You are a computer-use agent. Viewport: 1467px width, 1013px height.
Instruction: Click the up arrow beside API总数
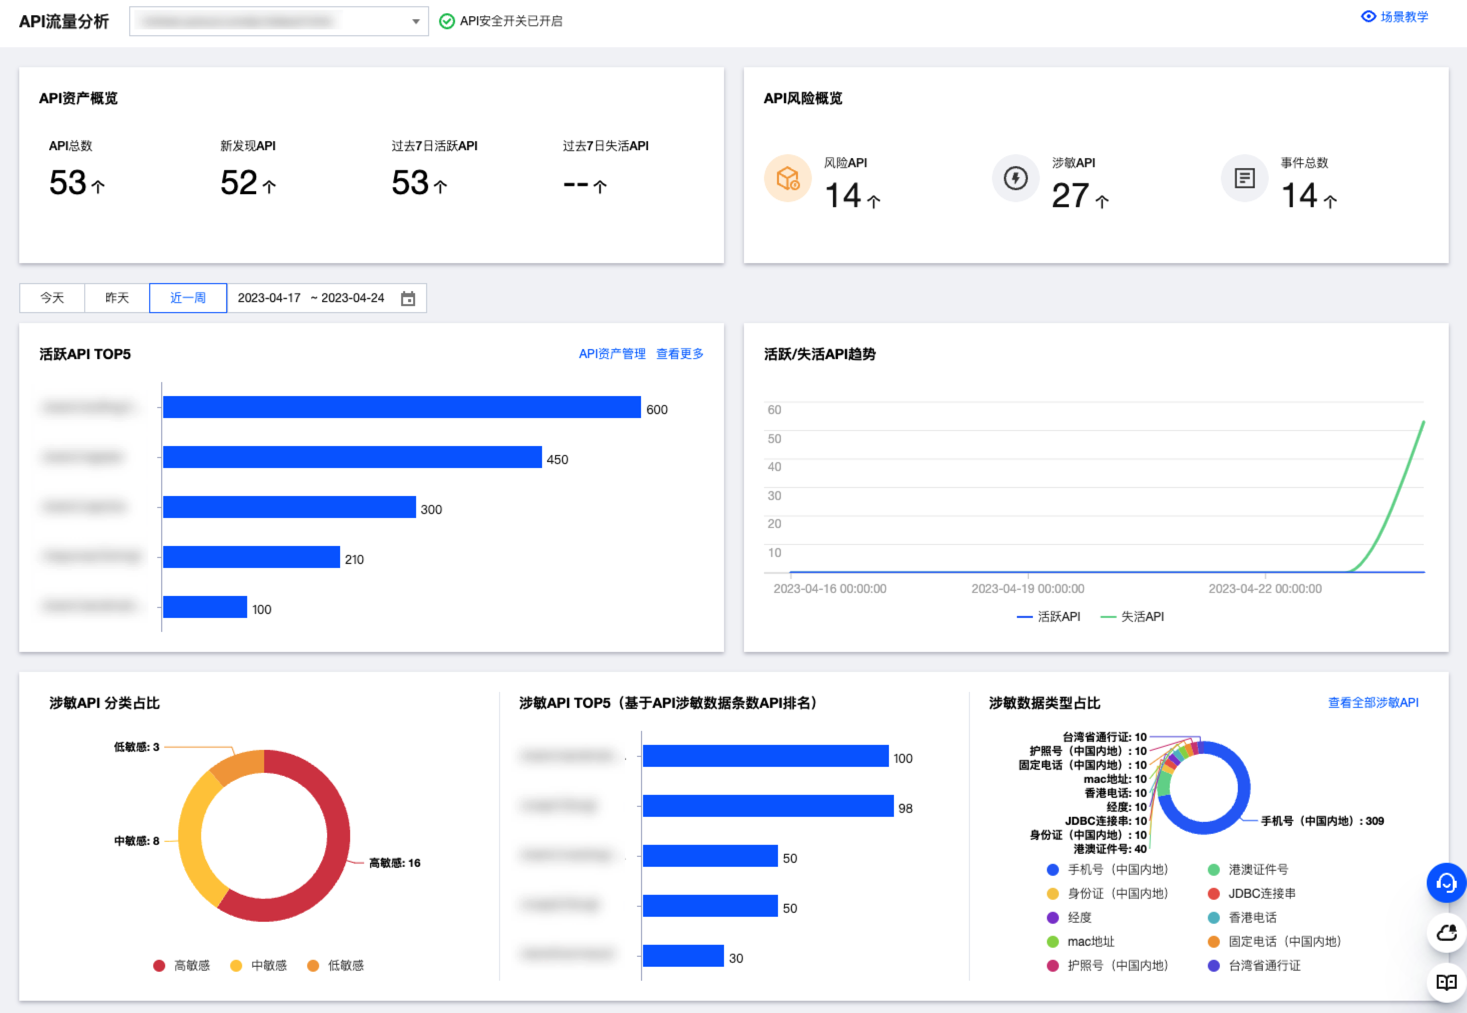pos(98,186)
